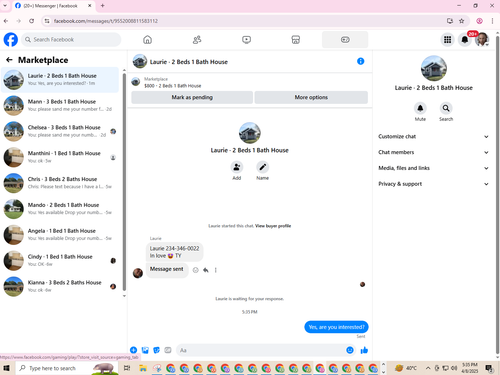
Task: Send a thumbs-up like
Action: tap(364, 350)
